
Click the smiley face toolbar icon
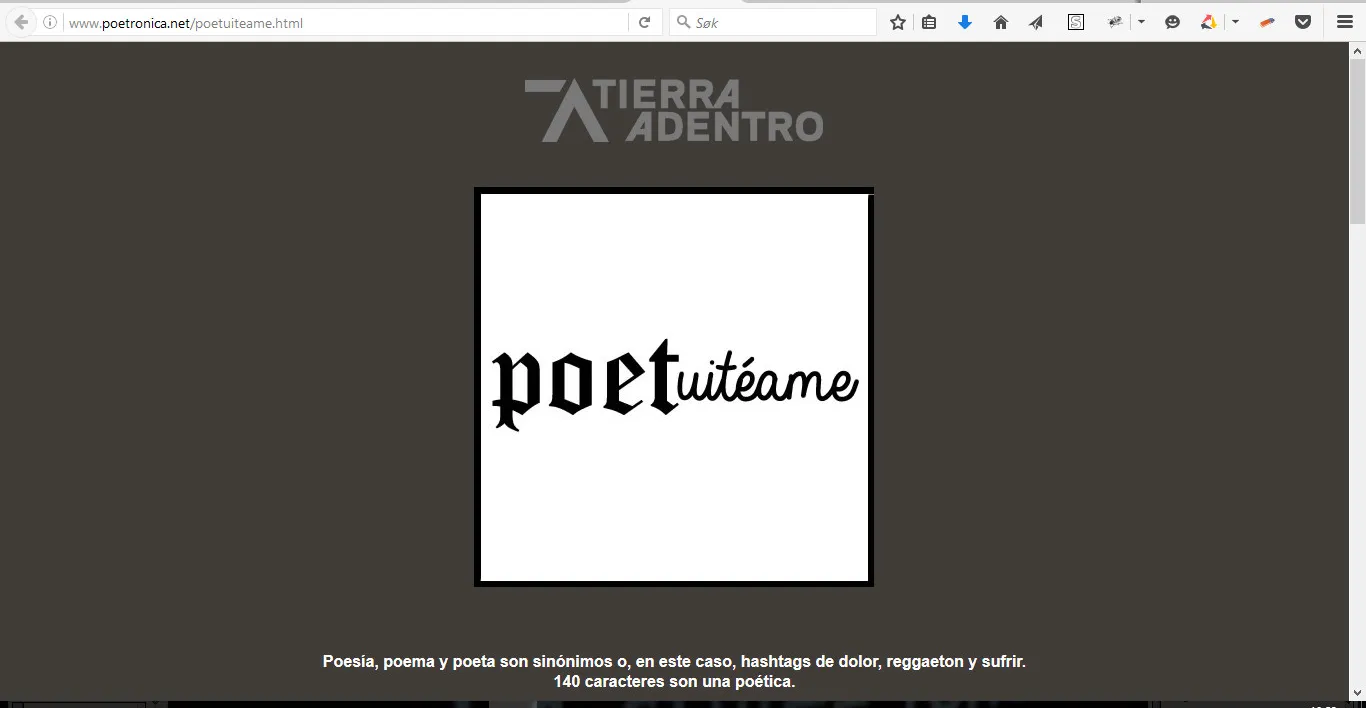point(1173,22)
